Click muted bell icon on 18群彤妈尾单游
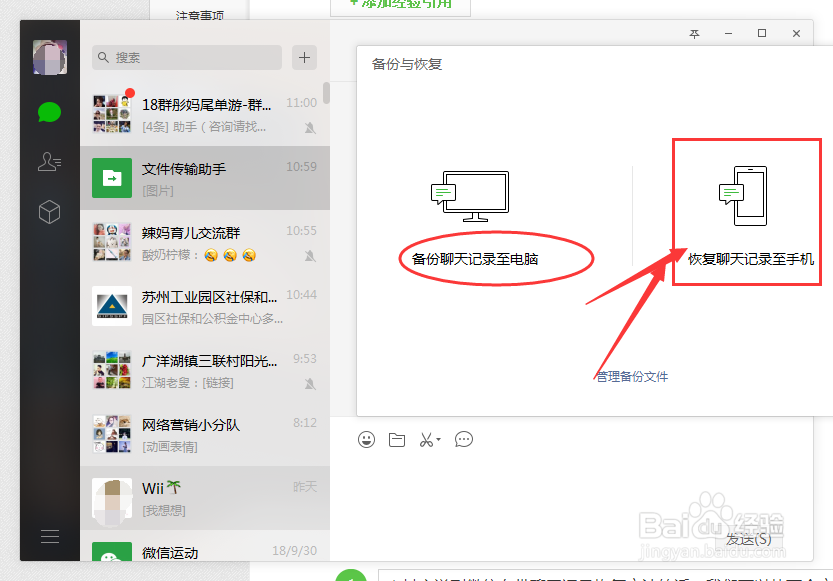This screenshot has width=833, height=581. 310,128
